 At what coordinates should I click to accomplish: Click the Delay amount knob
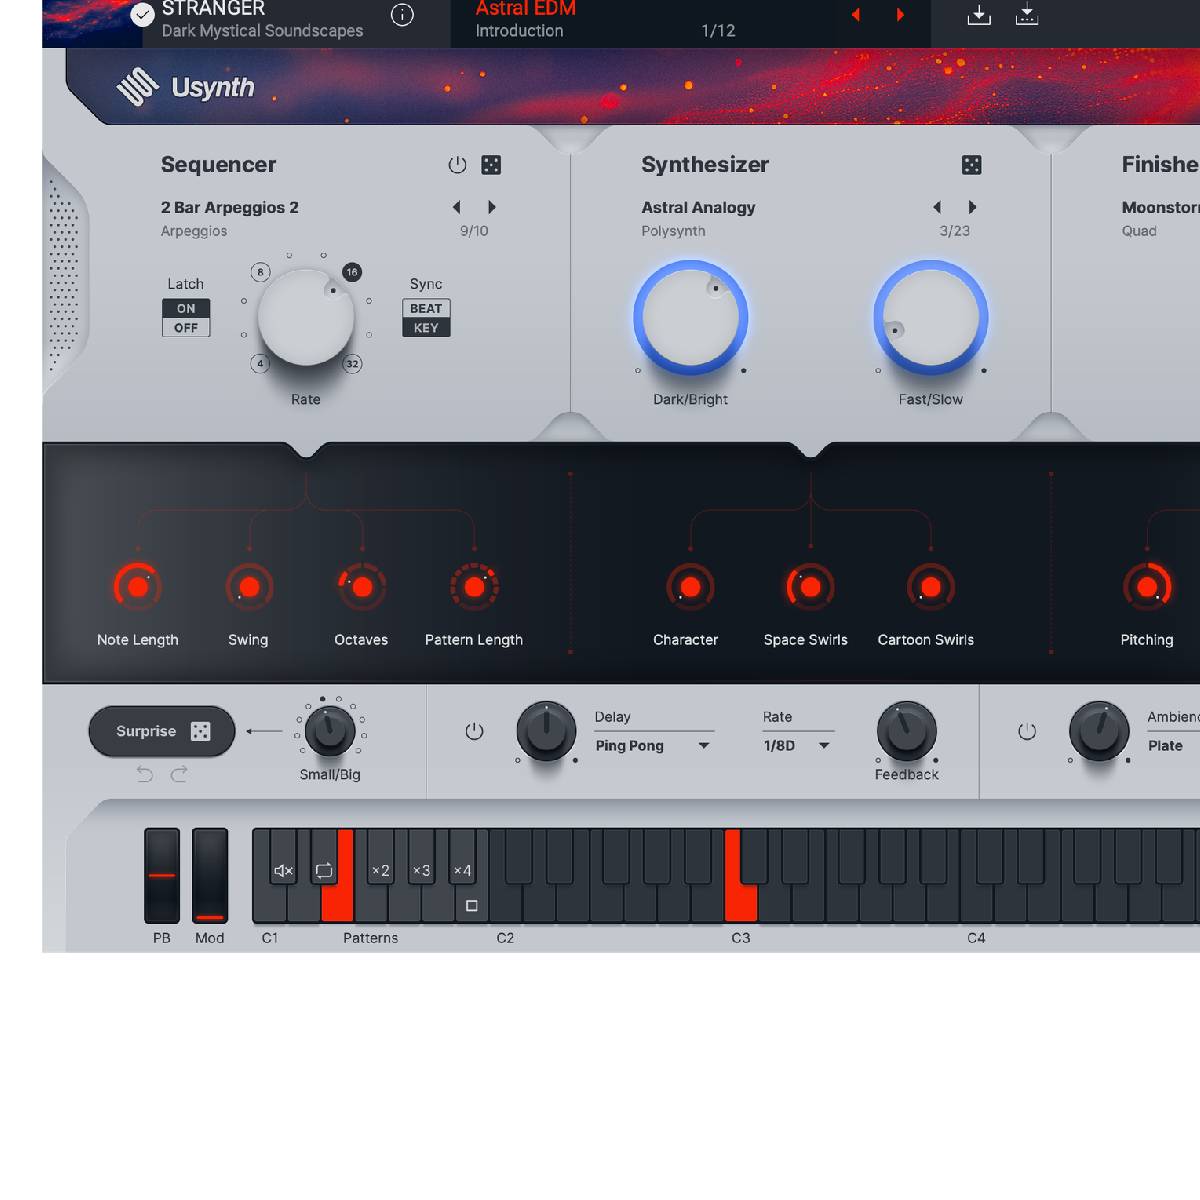pyautogui.click(x=546, y=731)
